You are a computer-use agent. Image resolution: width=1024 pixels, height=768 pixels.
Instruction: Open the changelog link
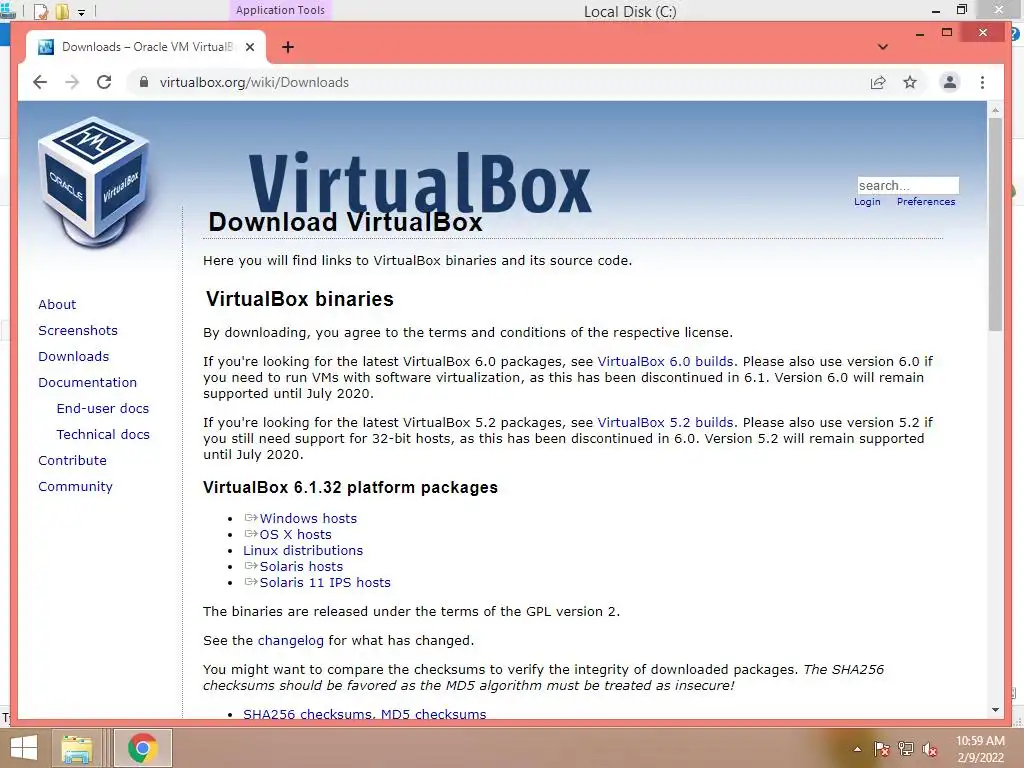click(x=291, y=641)
